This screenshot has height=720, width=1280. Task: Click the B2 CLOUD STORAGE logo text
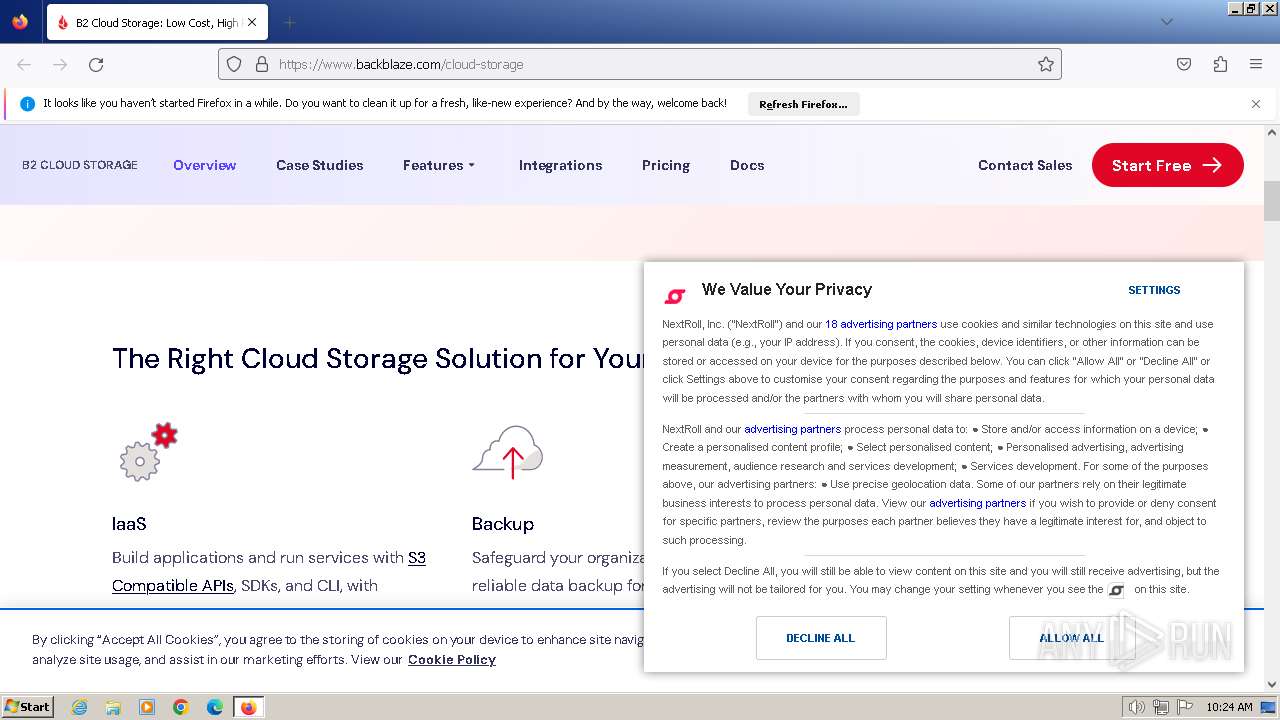coord(80,165)
